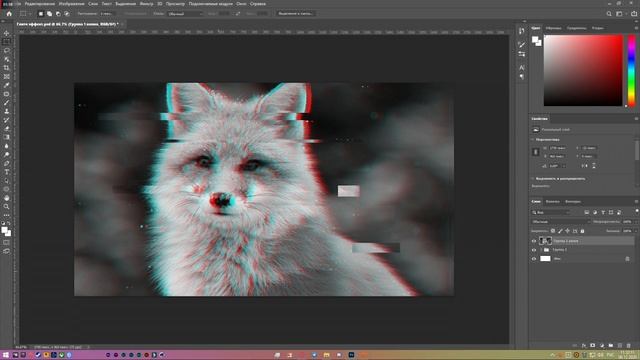Open the Style dropdown in options bar
The height and width of the screenshot is (360, 640).
pyautogui.click(x=185, y=13)
